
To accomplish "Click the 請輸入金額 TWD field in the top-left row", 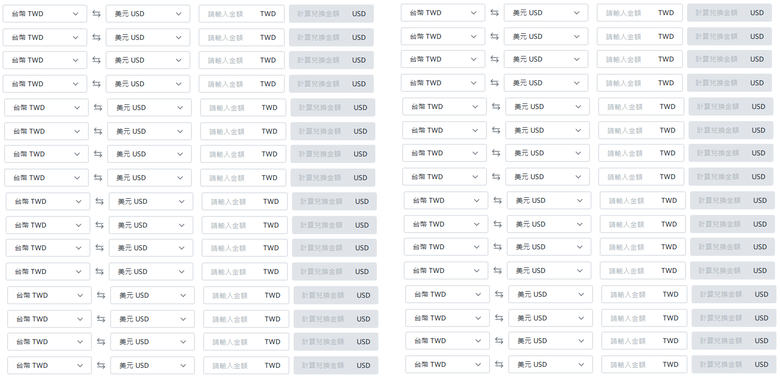I will [x=242, y=14].
